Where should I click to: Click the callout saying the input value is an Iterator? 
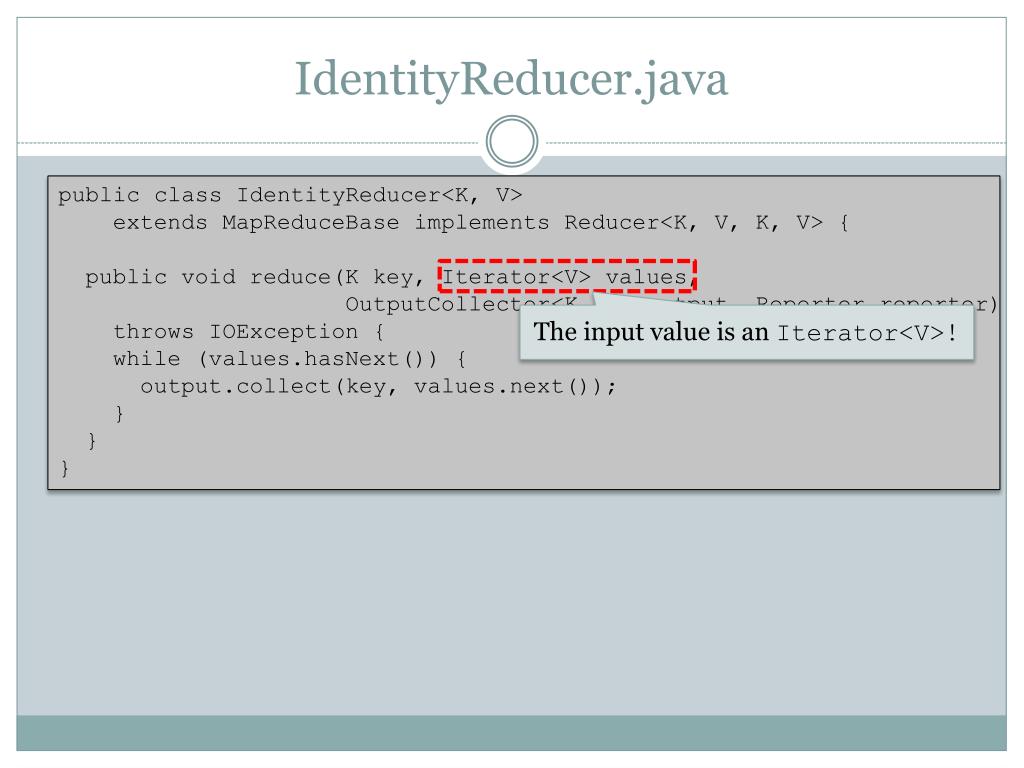tap(746, 332)
